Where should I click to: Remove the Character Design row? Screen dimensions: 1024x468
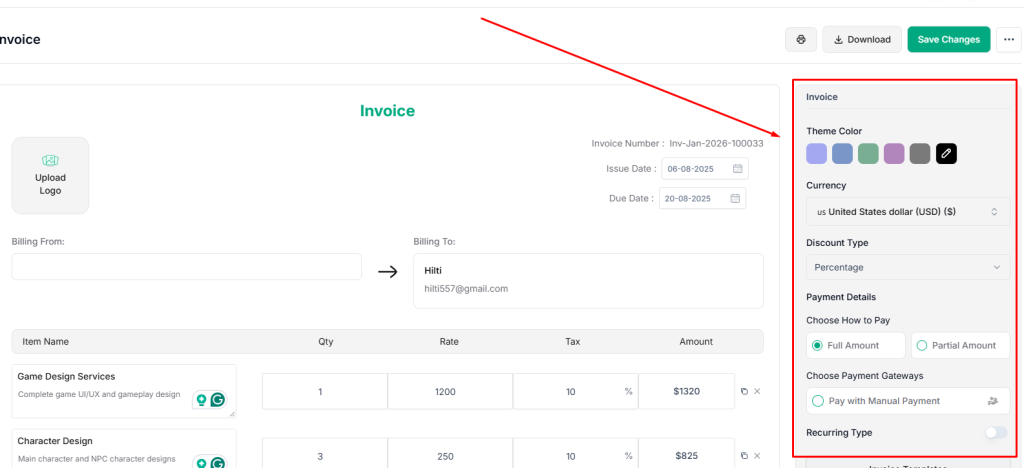pos(758,456)
